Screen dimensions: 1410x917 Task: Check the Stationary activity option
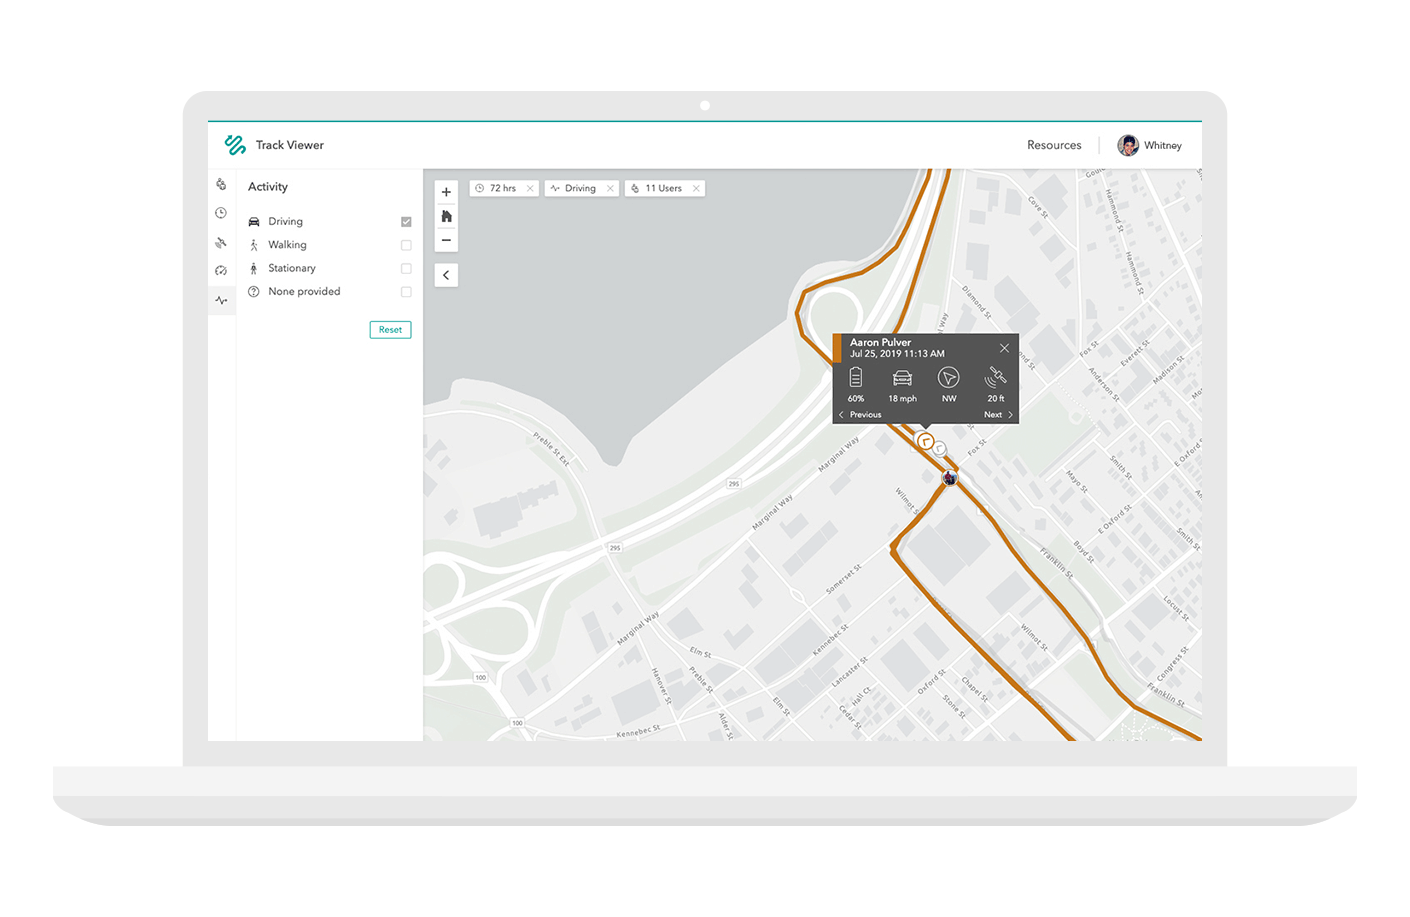405,268
